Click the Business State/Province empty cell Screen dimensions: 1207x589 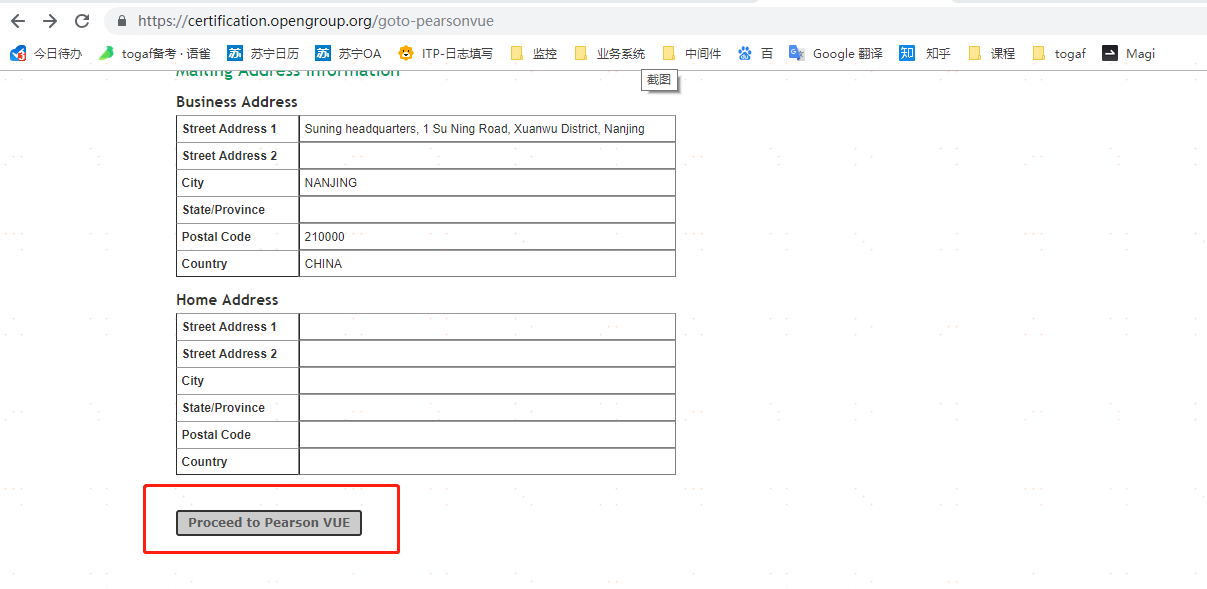(x=487, y=210)
